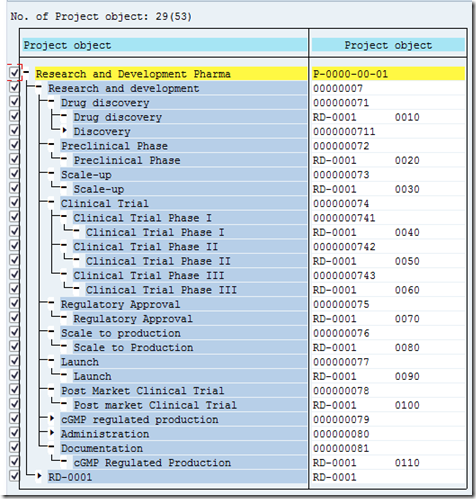Select Clinical Trial Phase III label coded 0060
Viewport: 476px width, 499px height.
tap(161, 290)
